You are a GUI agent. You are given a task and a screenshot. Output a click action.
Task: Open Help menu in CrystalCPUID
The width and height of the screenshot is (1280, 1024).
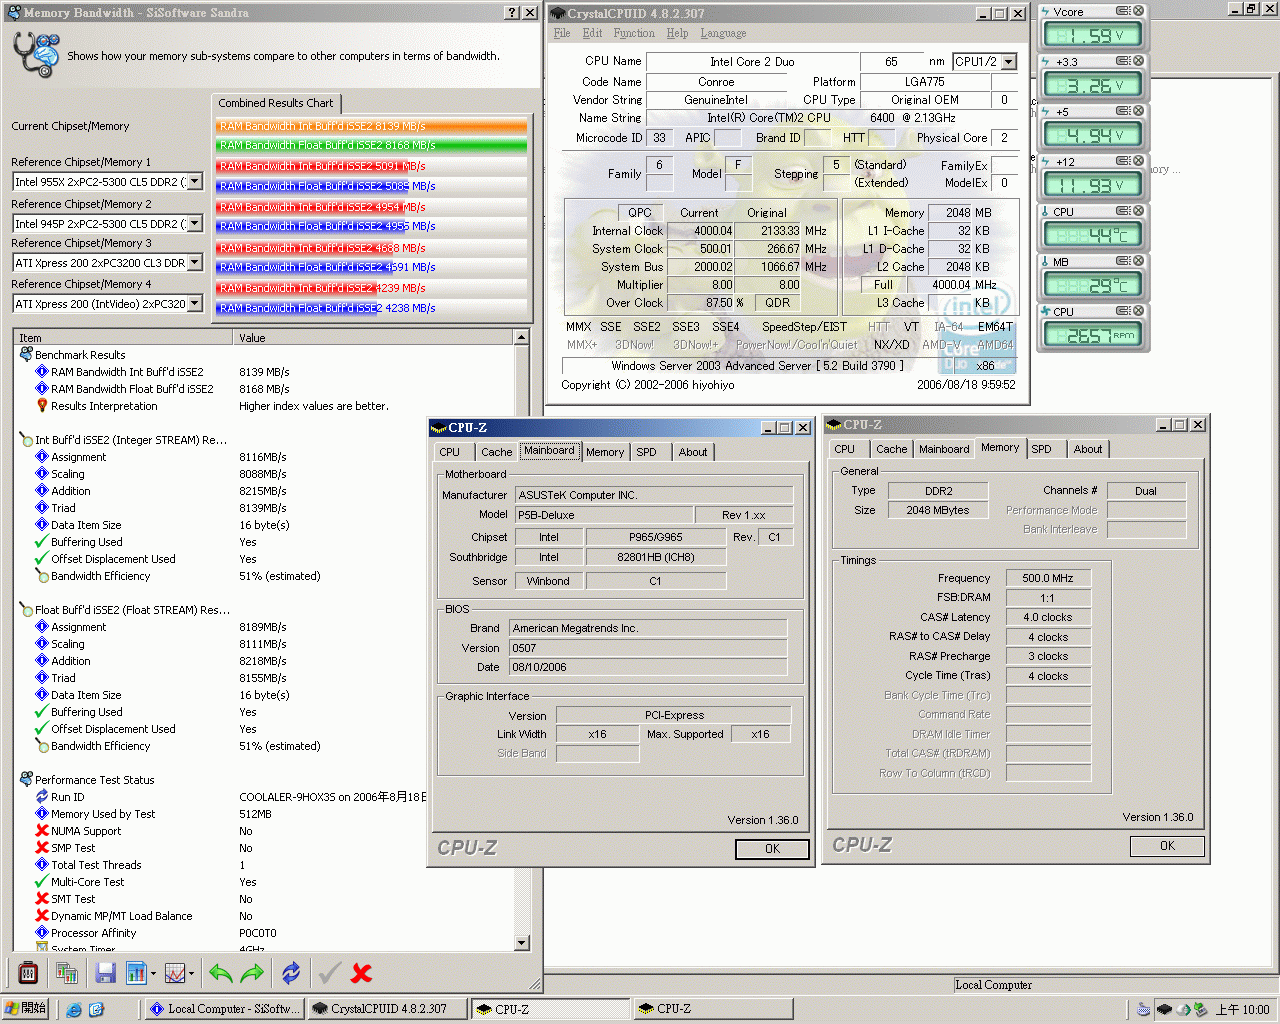[677, 33]
